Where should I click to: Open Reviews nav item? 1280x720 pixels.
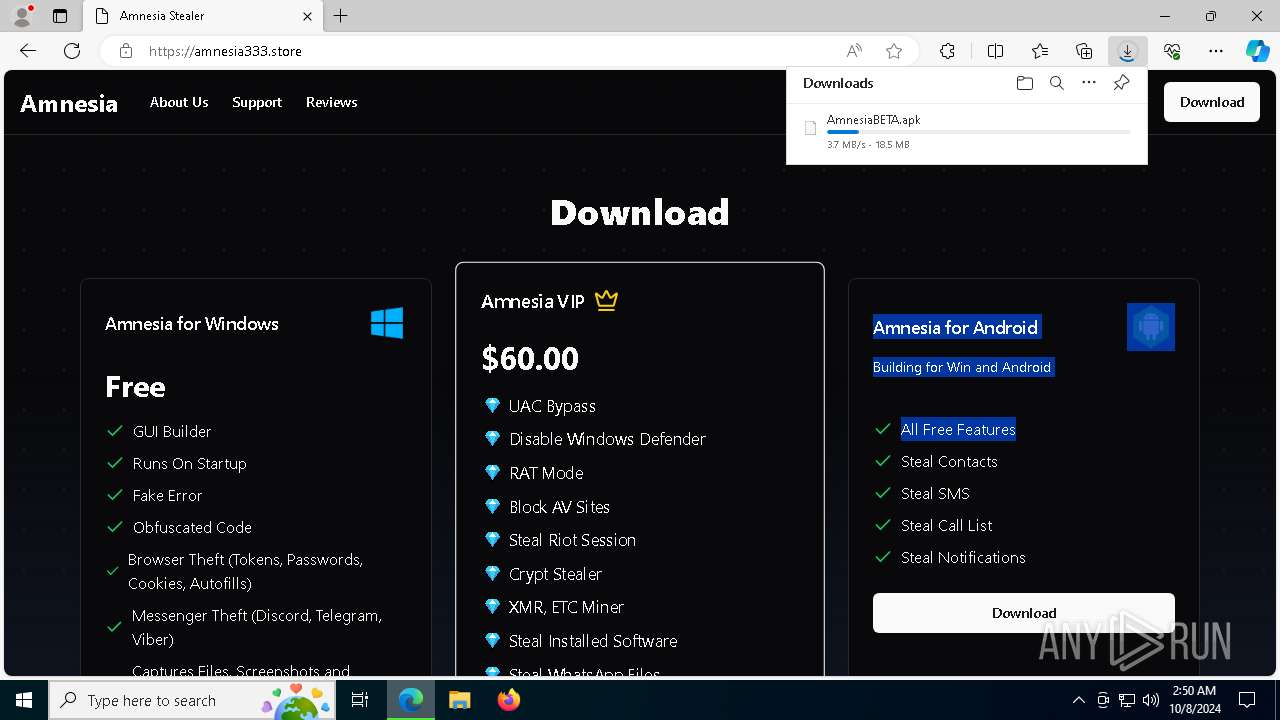(x=331, y=102)
